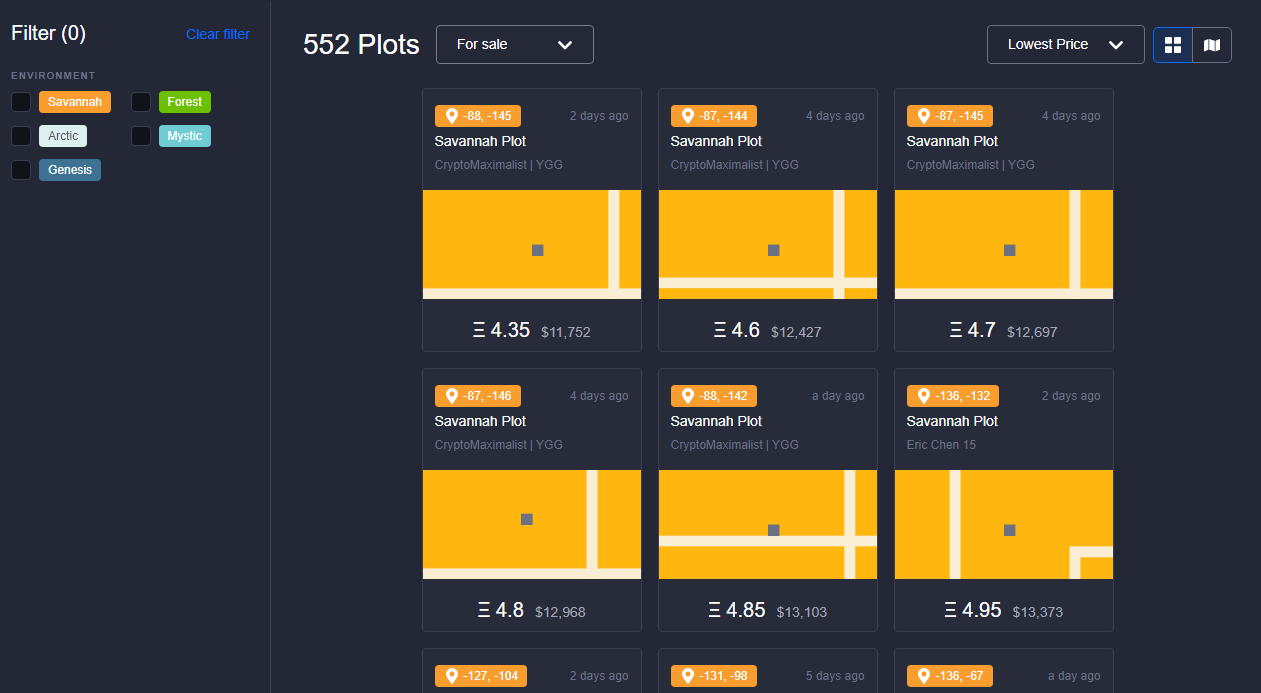
Task: Switch to map view icon
Action: (x=1212, y=45)
